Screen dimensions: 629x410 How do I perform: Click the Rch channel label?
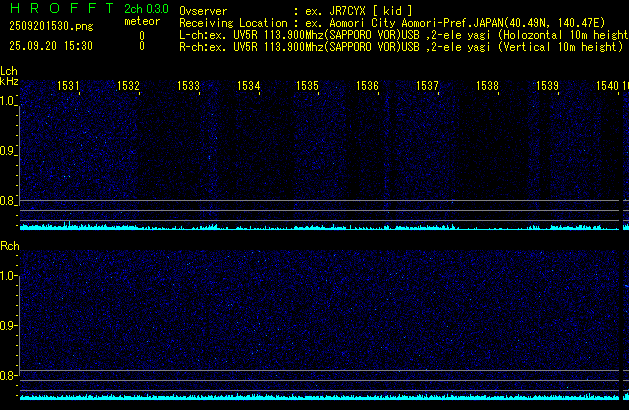[9, 245]
